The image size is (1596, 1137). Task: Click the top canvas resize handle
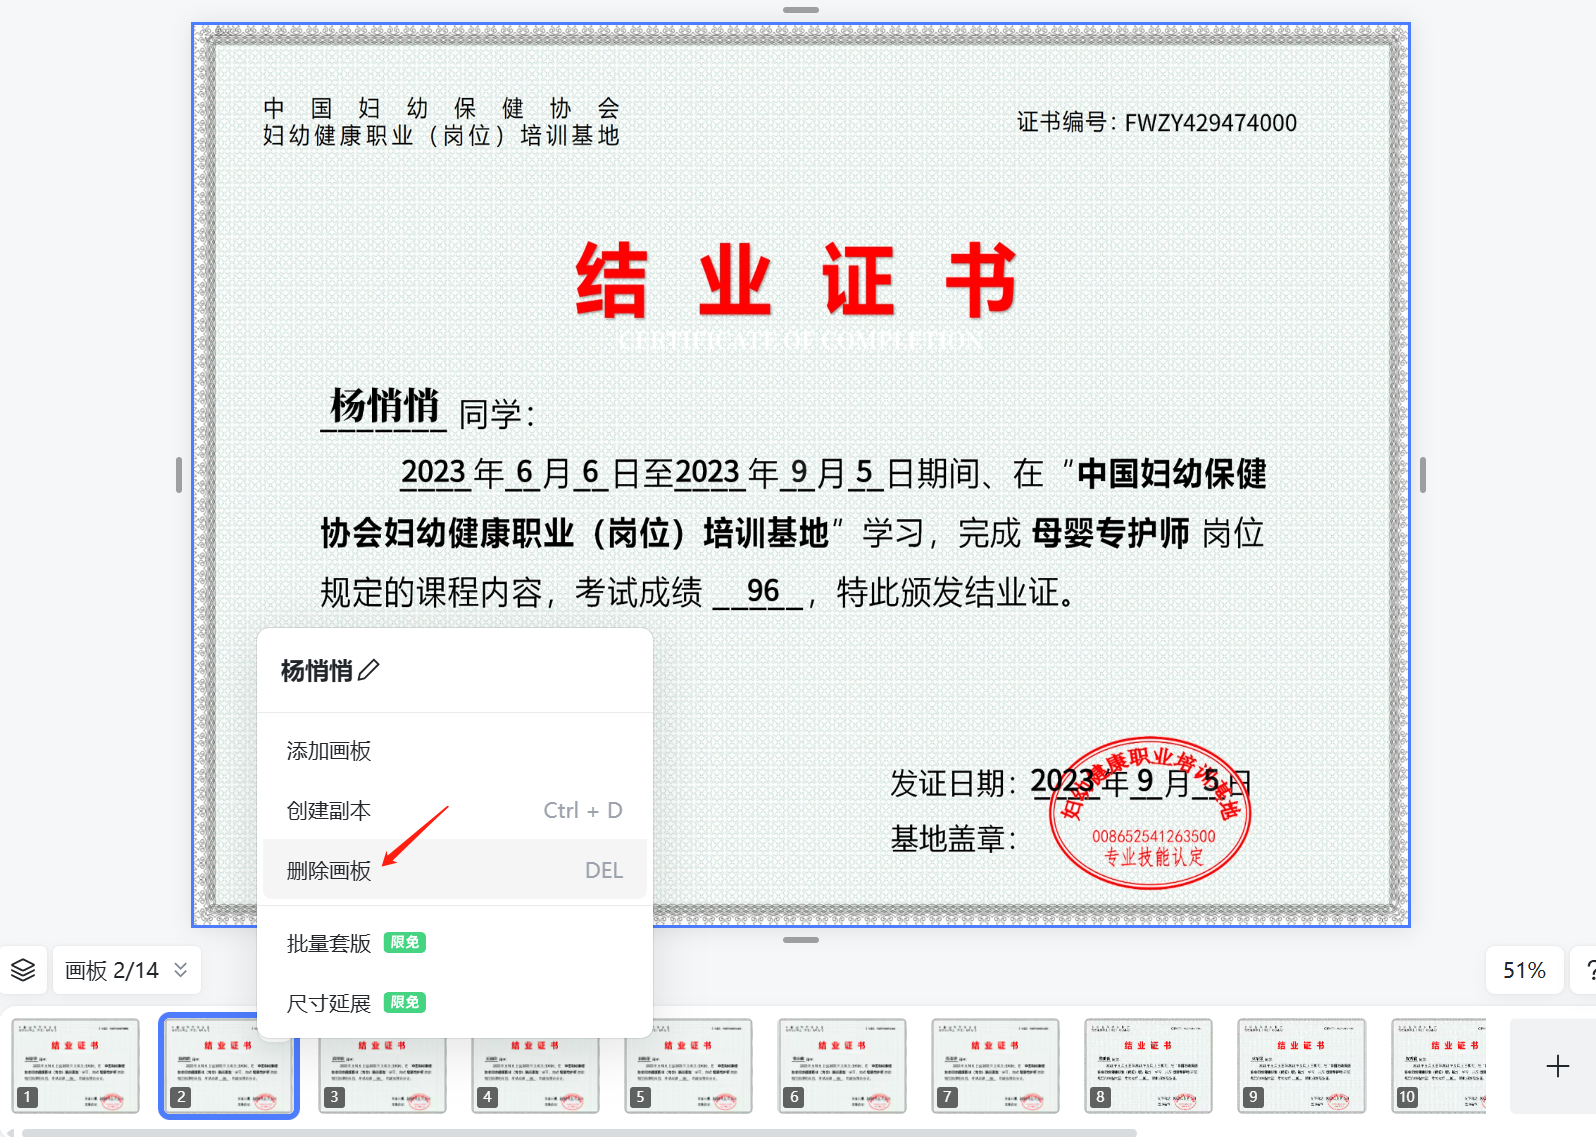(x=801, y=10)
